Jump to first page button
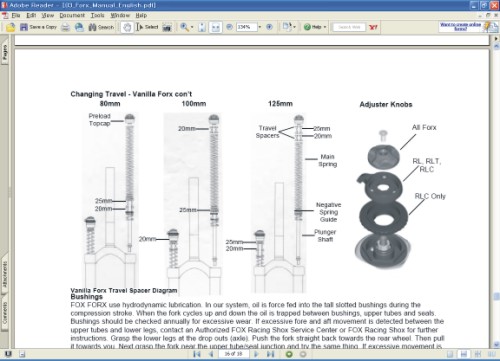The width and height of the screenshot is (500, 361). (x=197, y=354)
